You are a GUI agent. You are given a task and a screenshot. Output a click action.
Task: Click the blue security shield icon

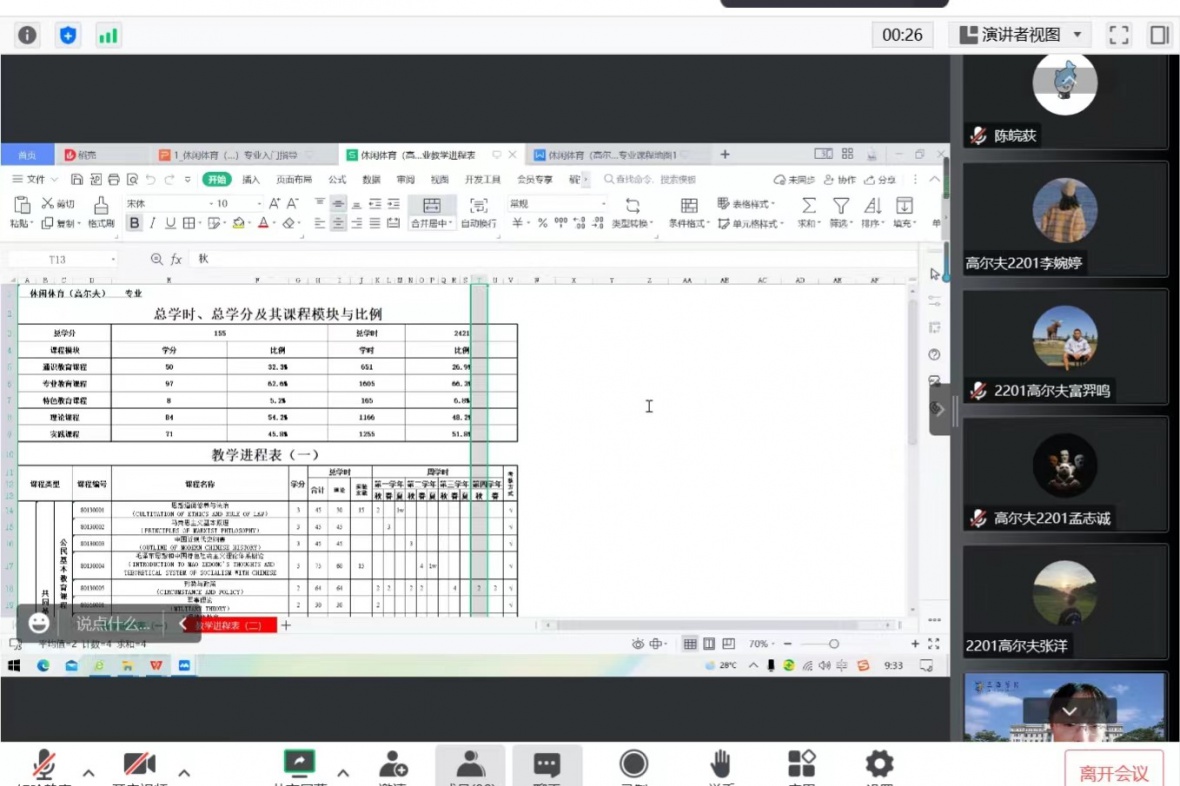[67, 36]
